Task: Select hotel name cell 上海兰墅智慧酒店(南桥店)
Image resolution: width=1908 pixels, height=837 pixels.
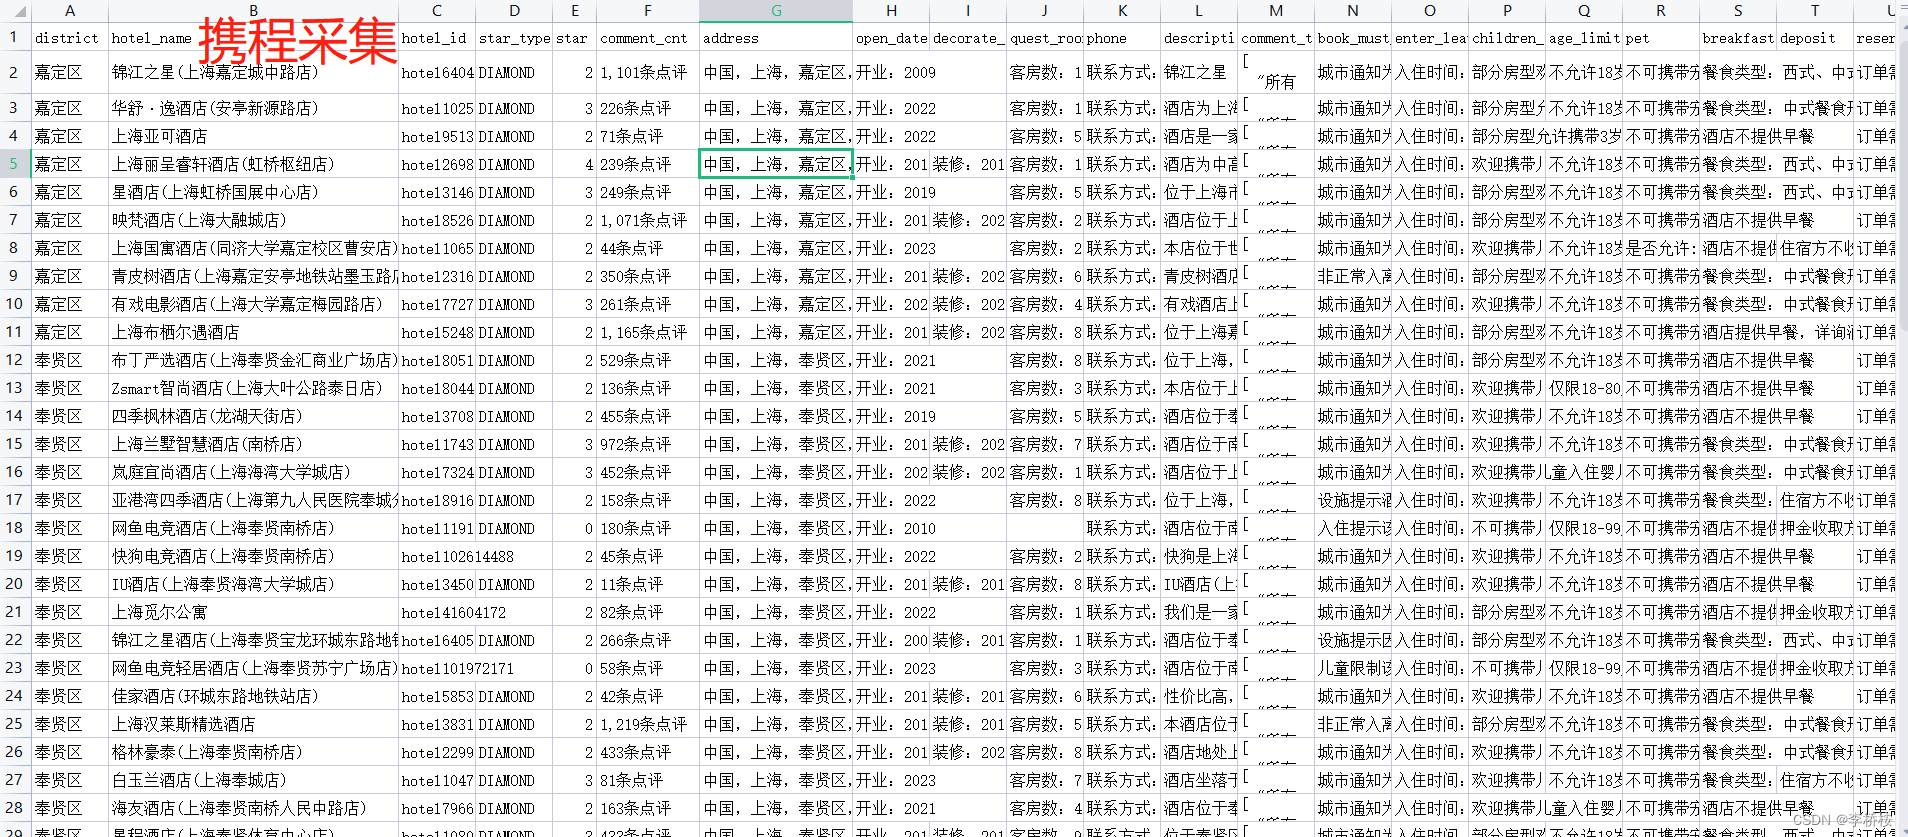Action: pos(253,444)
